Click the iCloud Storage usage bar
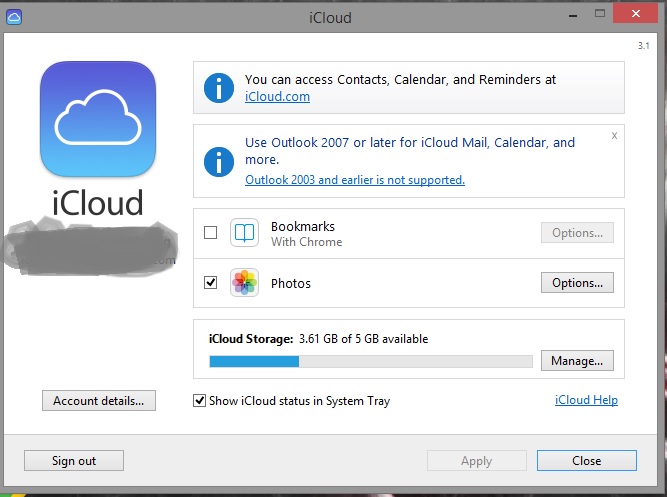 pyautogui.click(x=371, y=362)
